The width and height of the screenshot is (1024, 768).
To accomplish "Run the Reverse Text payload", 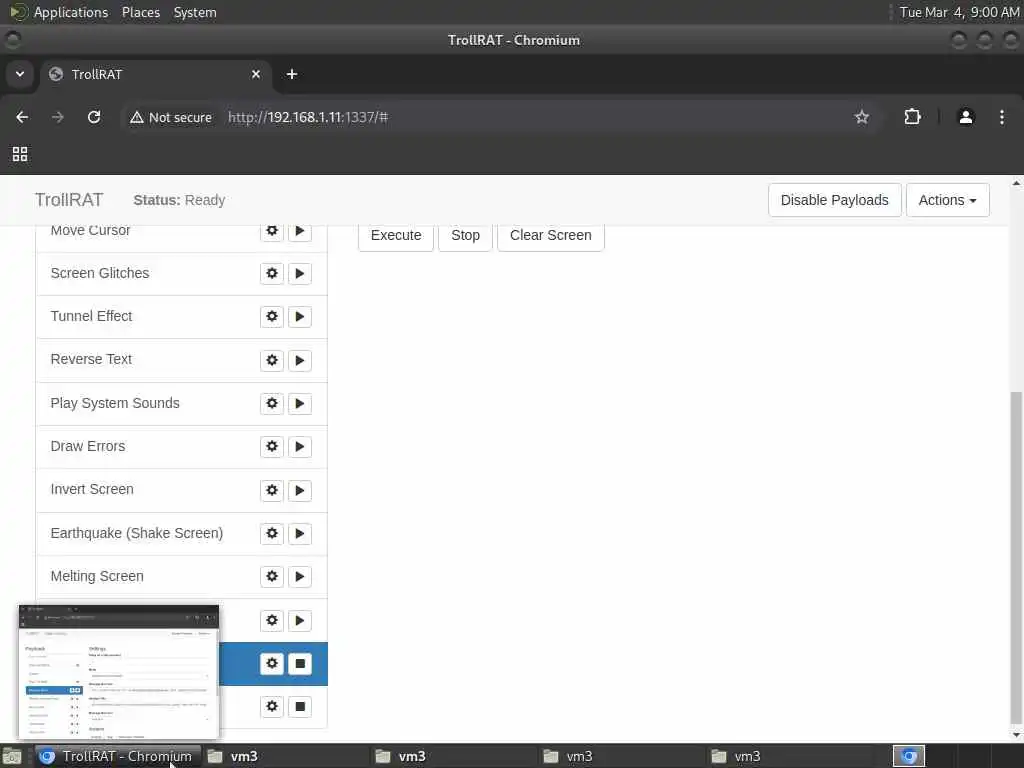I will [300, 360].
